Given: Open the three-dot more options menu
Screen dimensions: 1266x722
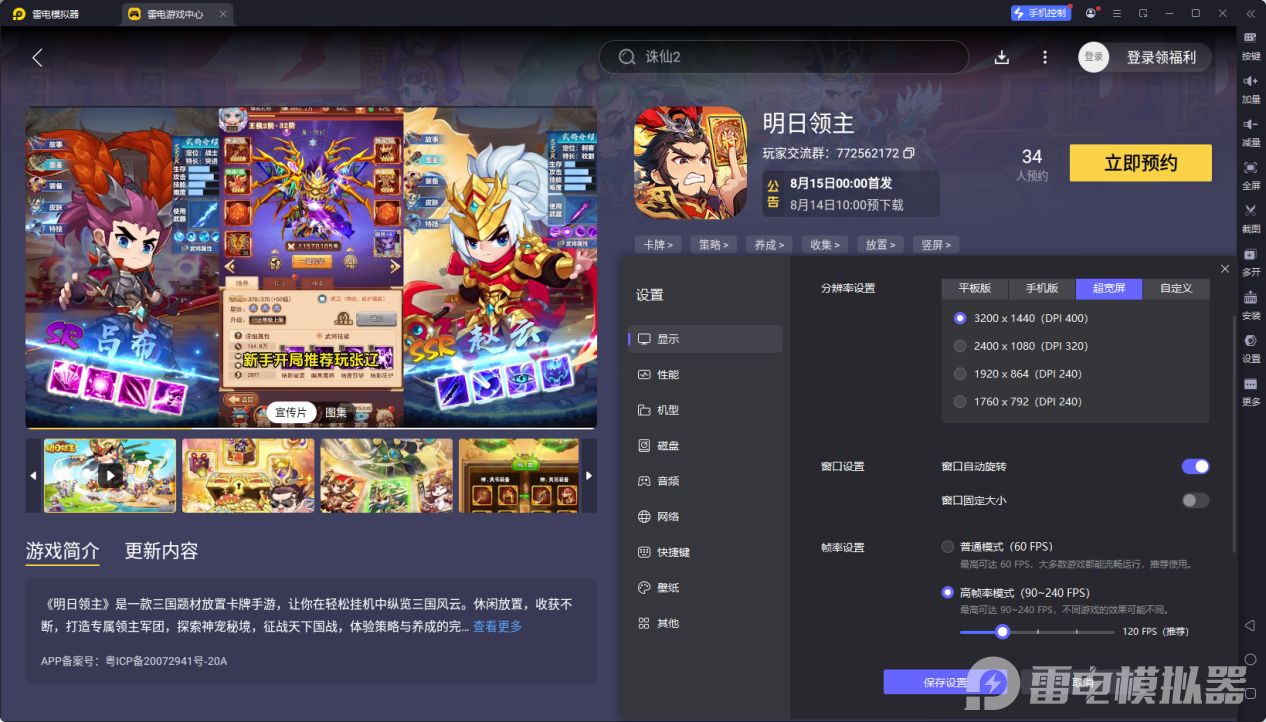Looking at the screenshot, I should coord(1045,58).
